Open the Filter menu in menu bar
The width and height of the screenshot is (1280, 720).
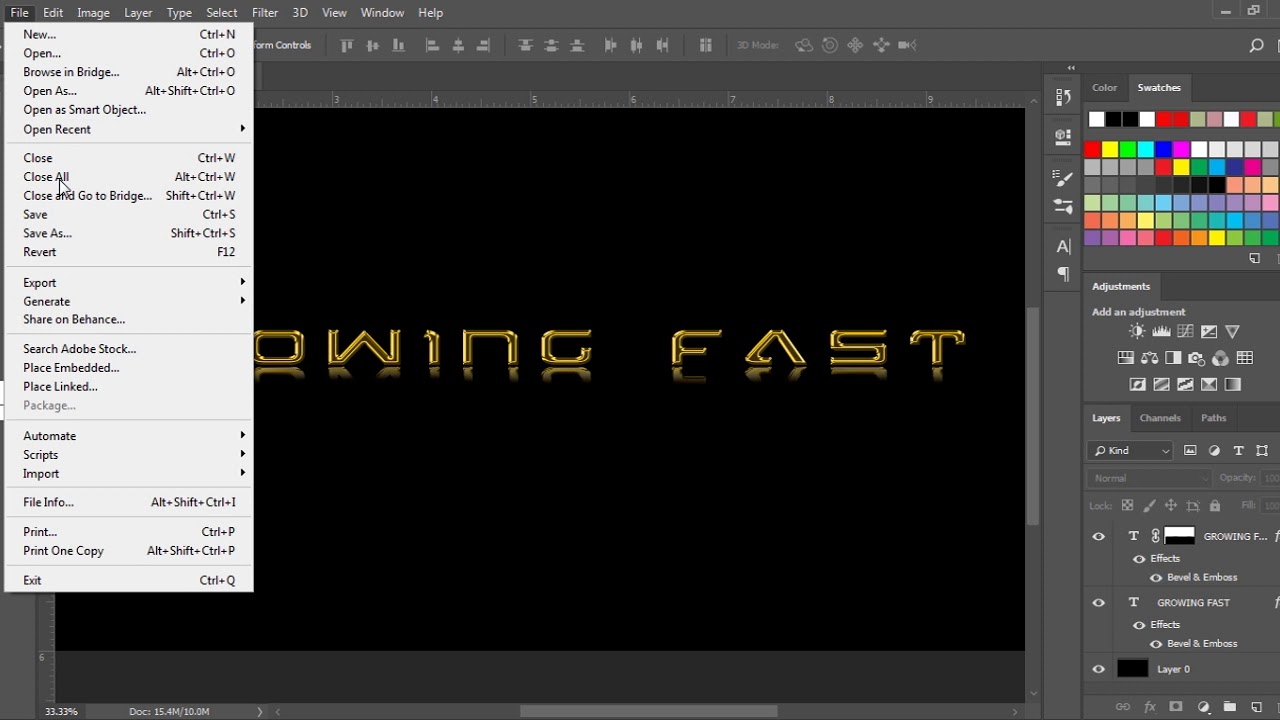pos(265,13)
